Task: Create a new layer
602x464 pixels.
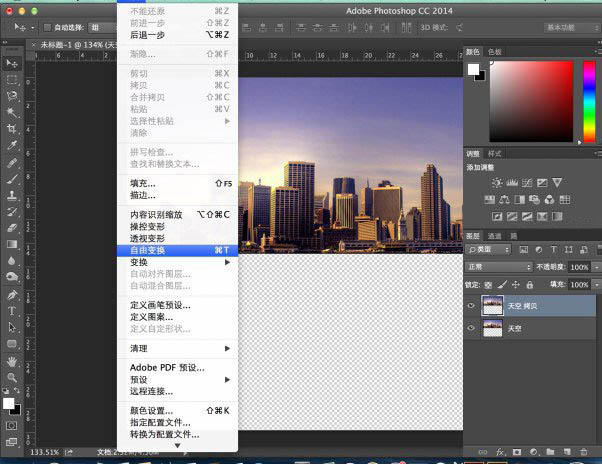Action: [567, 452]
